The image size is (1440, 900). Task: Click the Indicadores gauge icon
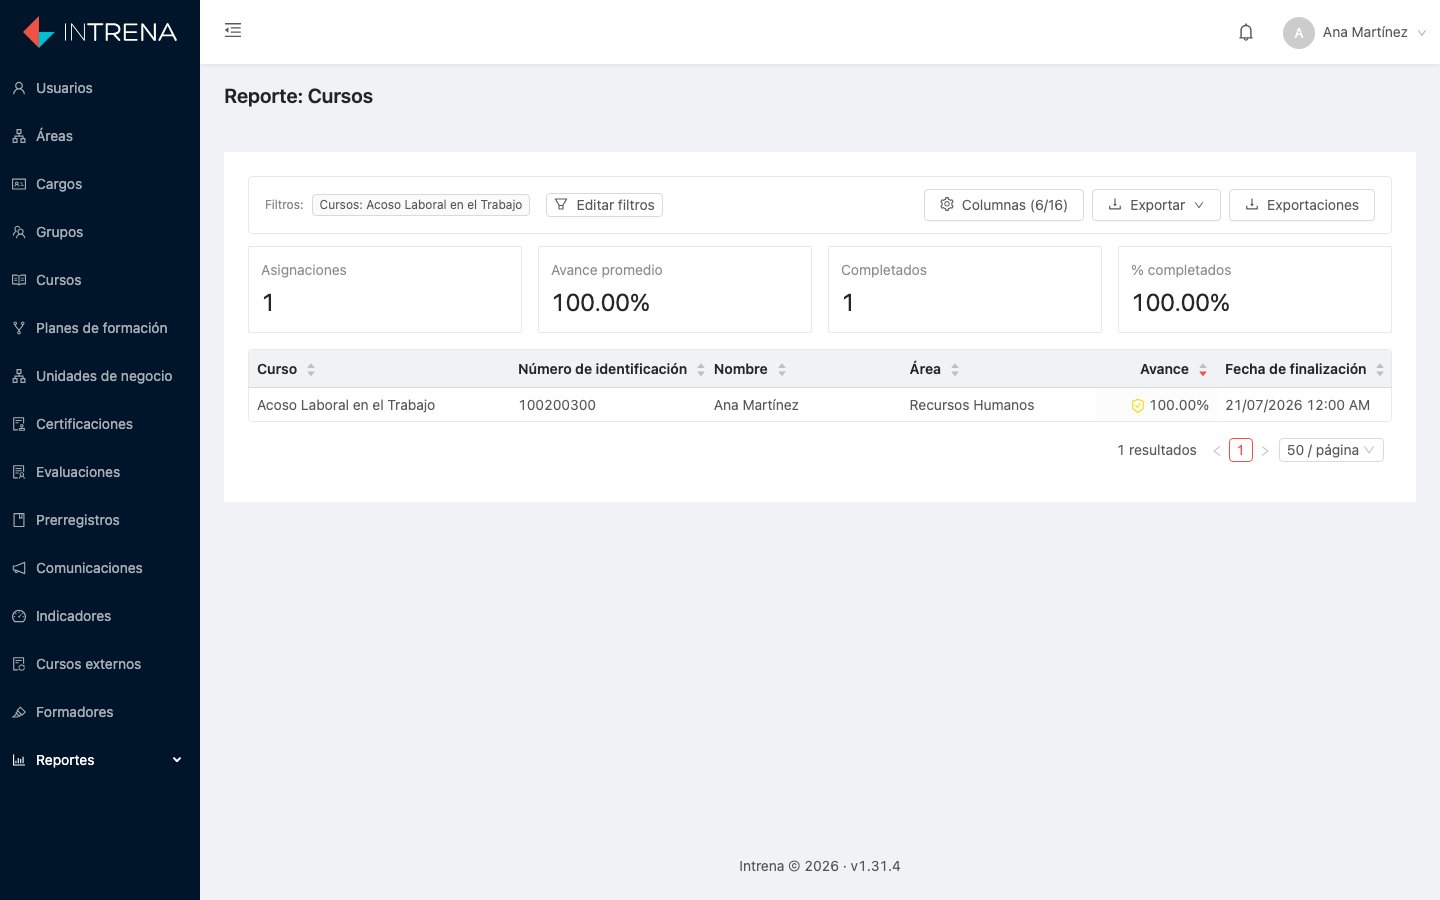click(x=19, y=616)
